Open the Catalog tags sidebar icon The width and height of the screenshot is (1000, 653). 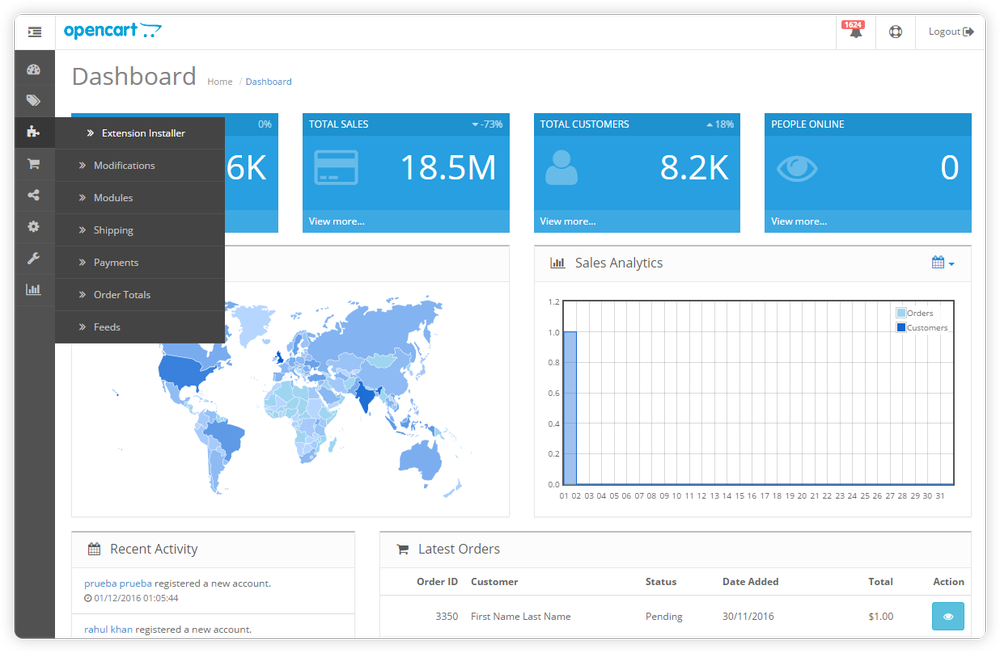click(34, 101)
